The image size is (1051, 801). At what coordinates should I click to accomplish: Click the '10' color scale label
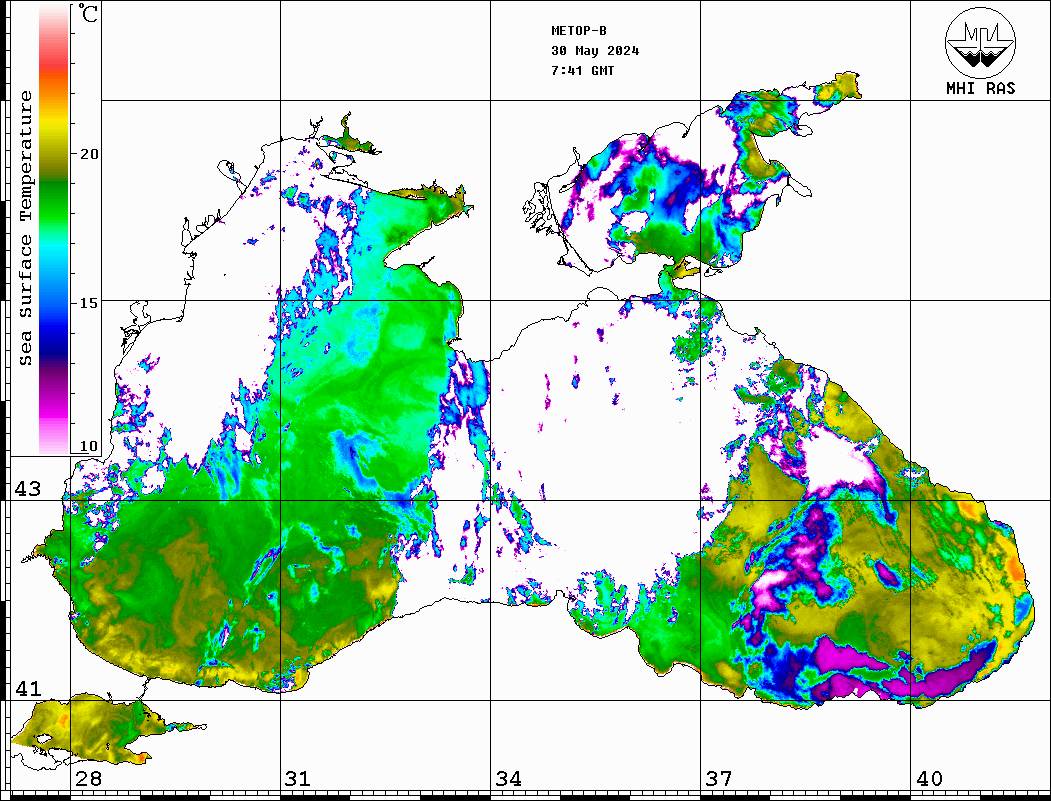[x=88, y=446]
